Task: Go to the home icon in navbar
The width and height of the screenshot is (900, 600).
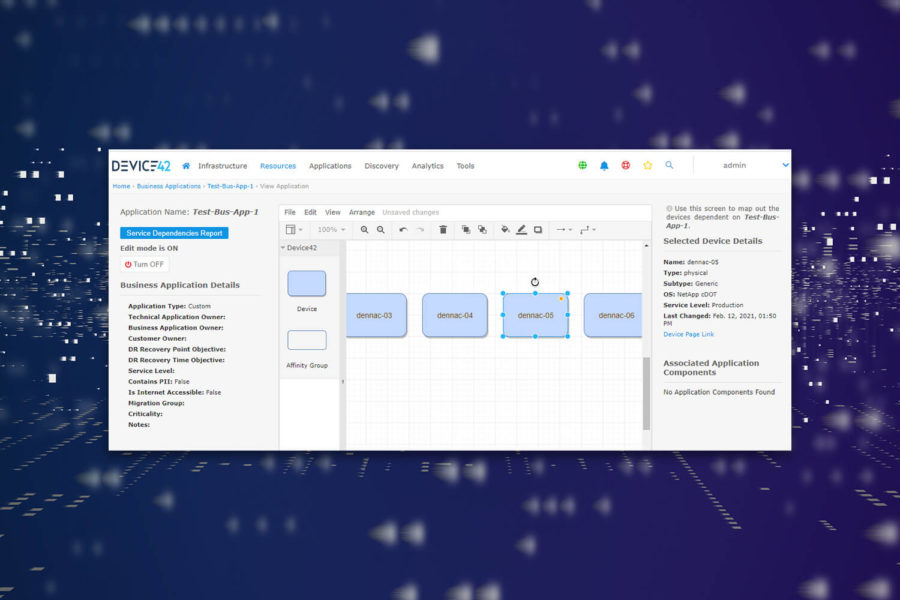Action: tap(186, 166)
